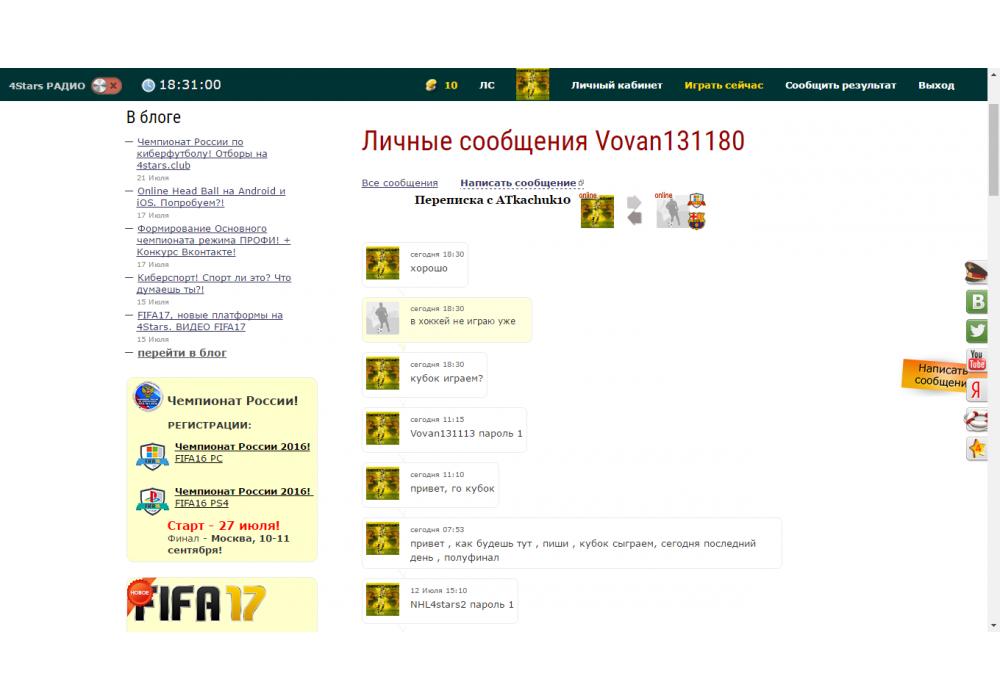
Task: Click the upper club shield badge
Action: click(x=696, y=201)
